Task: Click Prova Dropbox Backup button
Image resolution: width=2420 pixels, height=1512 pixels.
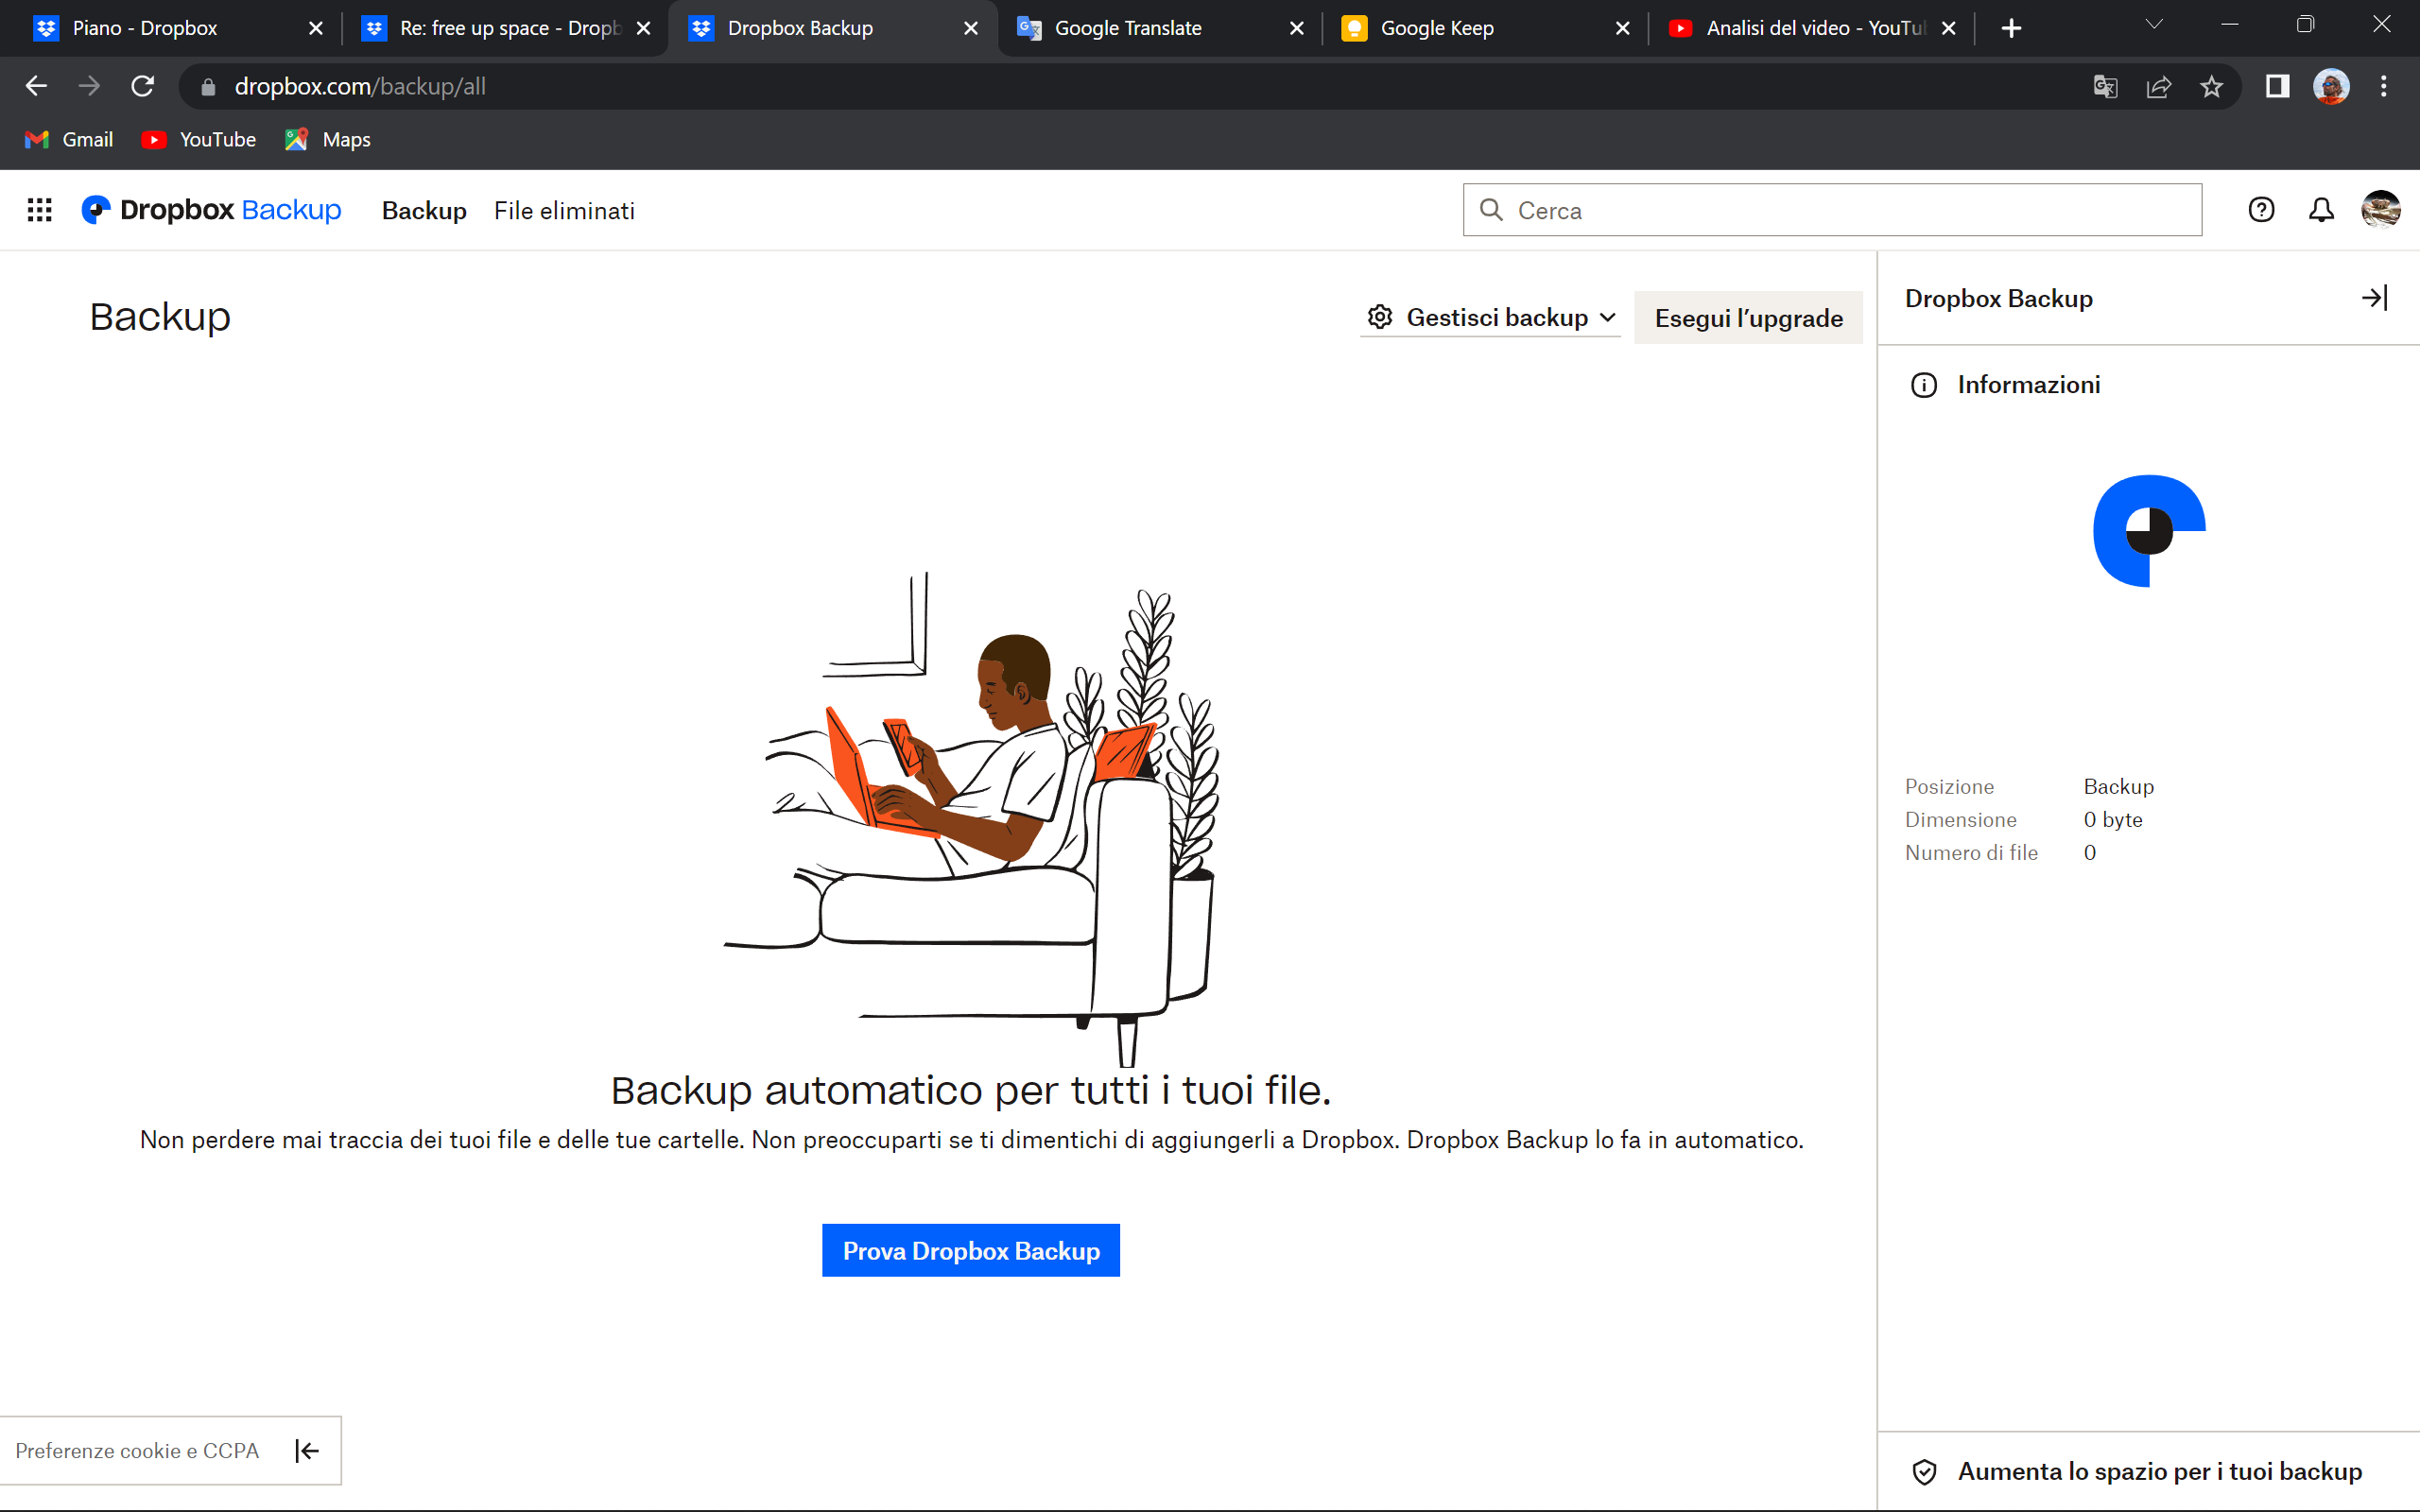Action: [970, 1250]
